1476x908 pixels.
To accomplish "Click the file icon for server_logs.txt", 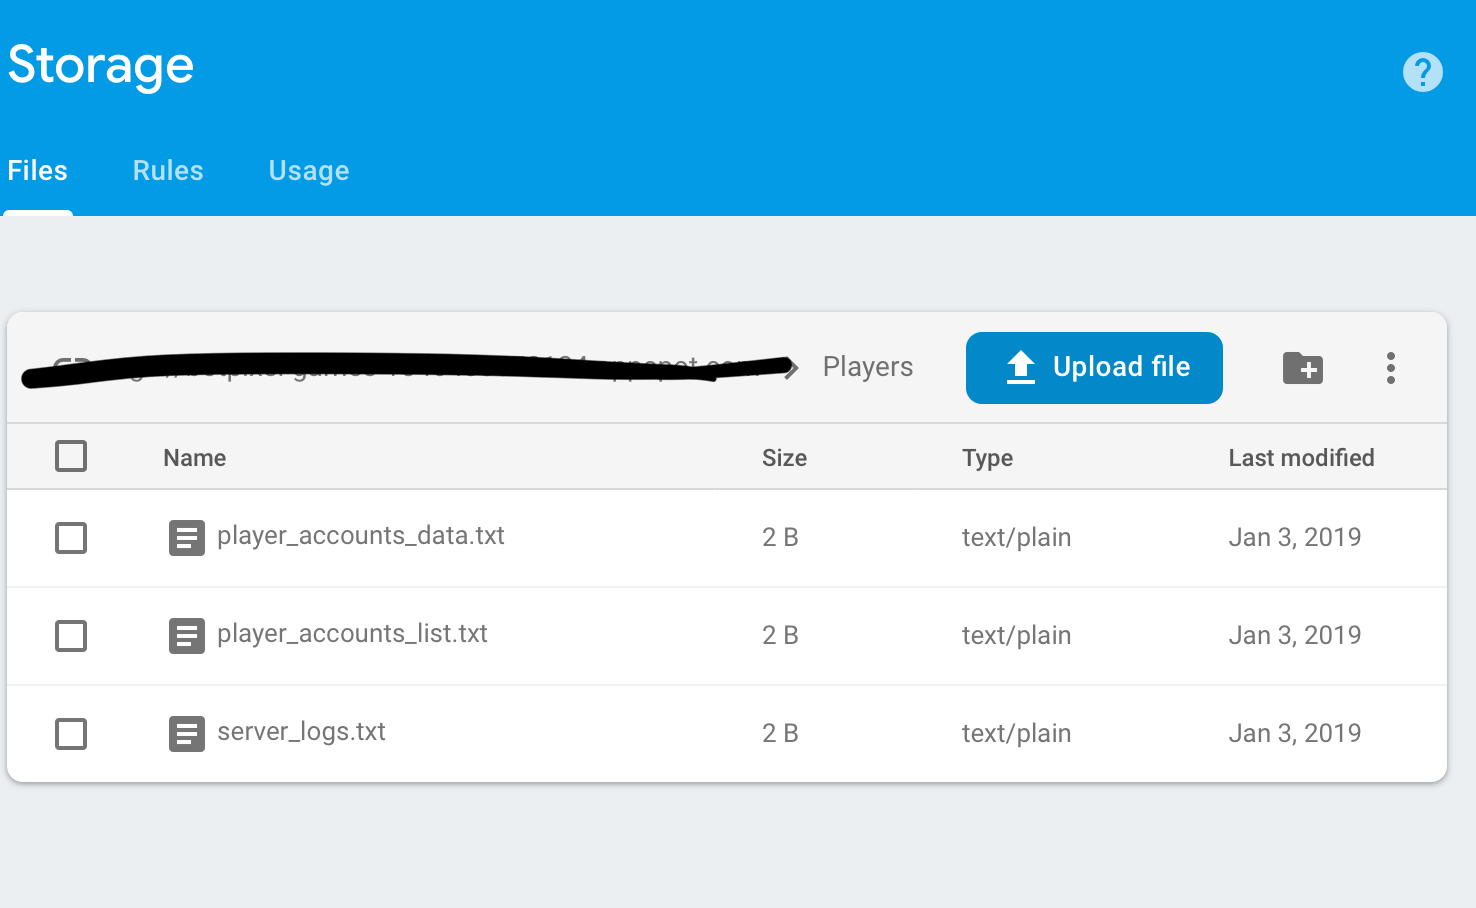I will 186,734.
